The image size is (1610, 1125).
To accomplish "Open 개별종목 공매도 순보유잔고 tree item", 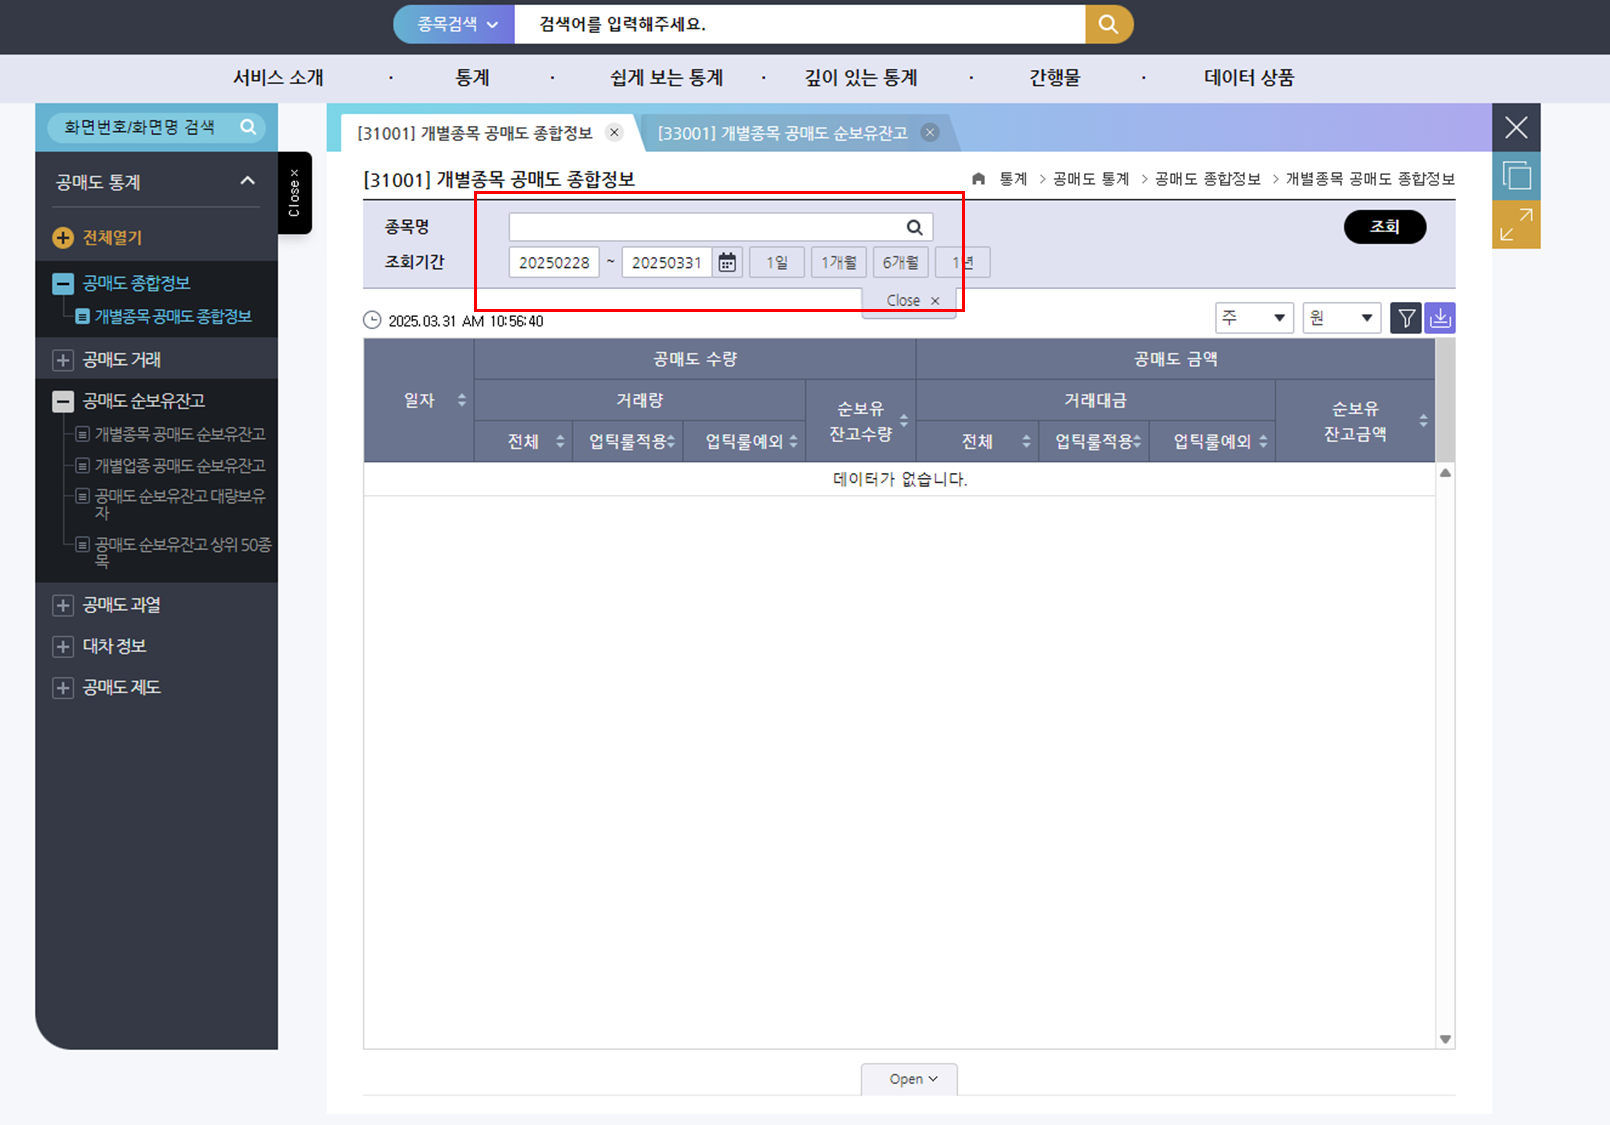I will pyautogui.click(x=180, y=434).
